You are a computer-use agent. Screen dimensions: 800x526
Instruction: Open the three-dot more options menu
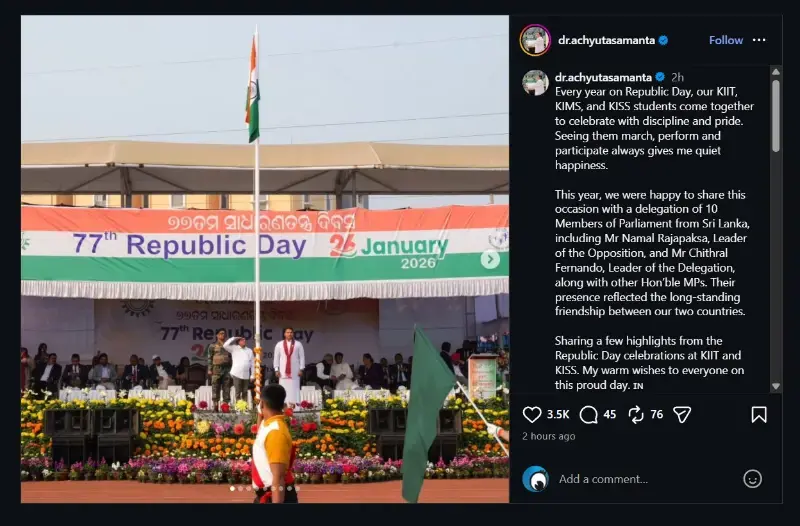click(x=759, y=41)
